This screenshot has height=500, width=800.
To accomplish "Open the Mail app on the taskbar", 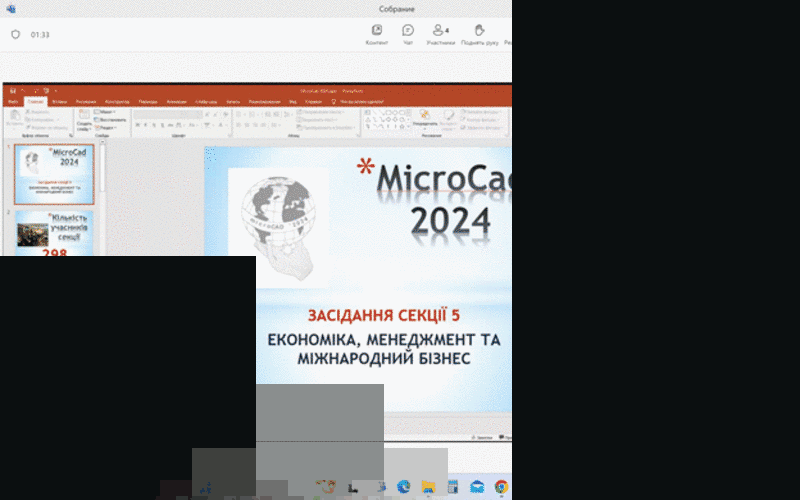I will (x=477, y=487).
